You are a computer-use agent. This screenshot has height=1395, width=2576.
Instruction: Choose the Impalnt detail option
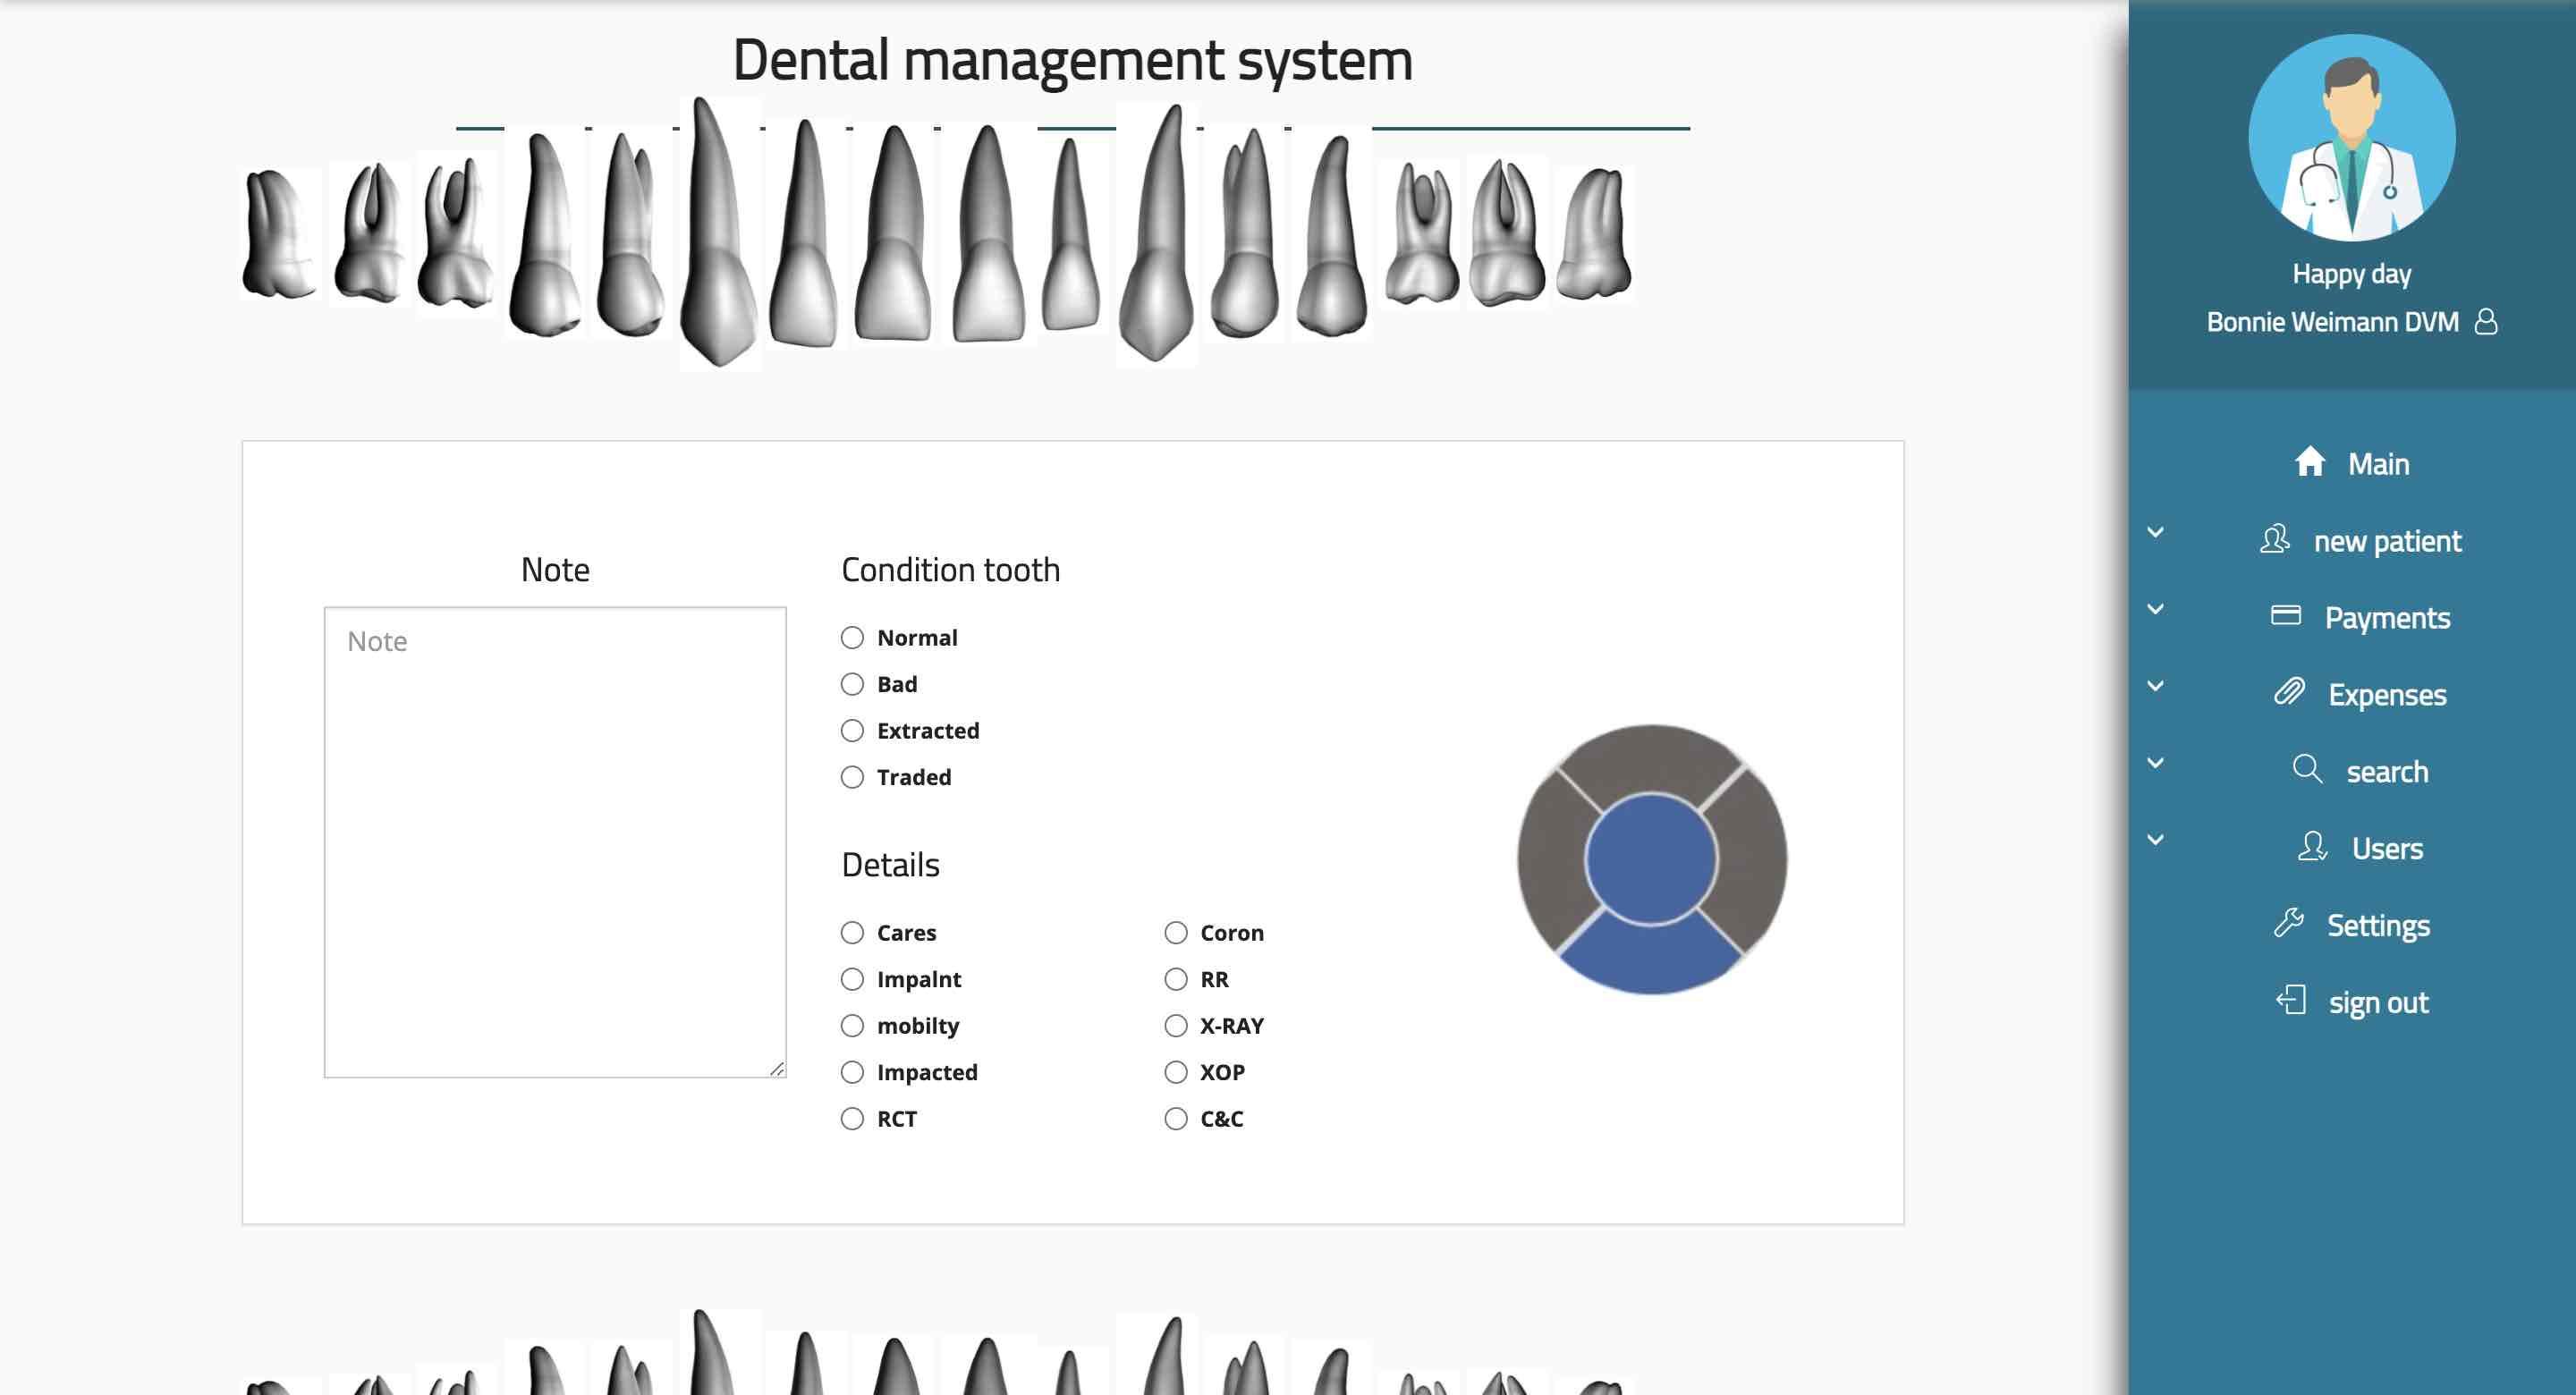[852, 979]
